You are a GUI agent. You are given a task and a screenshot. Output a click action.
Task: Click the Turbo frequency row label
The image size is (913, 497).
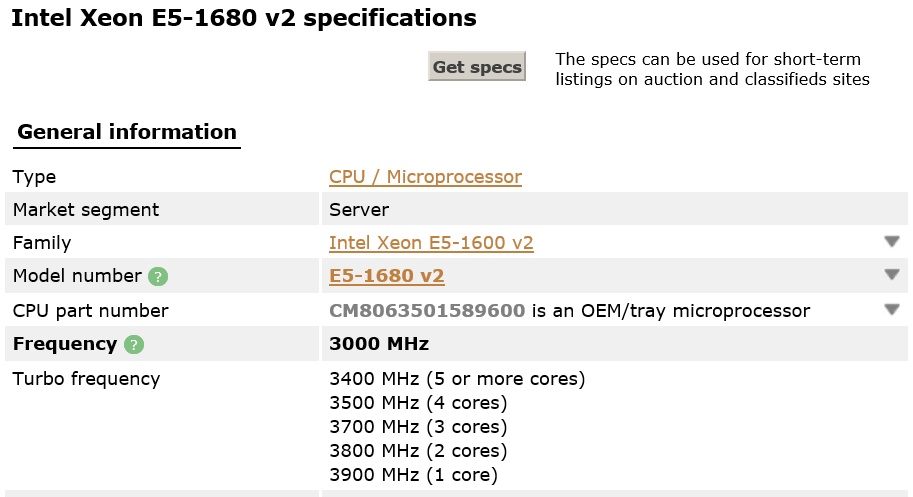point(86,379)
